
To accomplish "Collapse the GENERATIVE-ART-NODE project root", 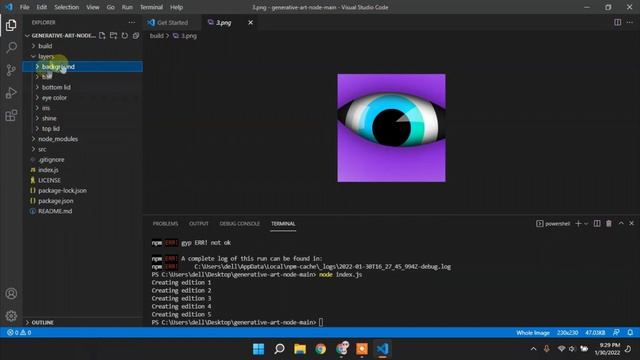I will coord(60,36).
